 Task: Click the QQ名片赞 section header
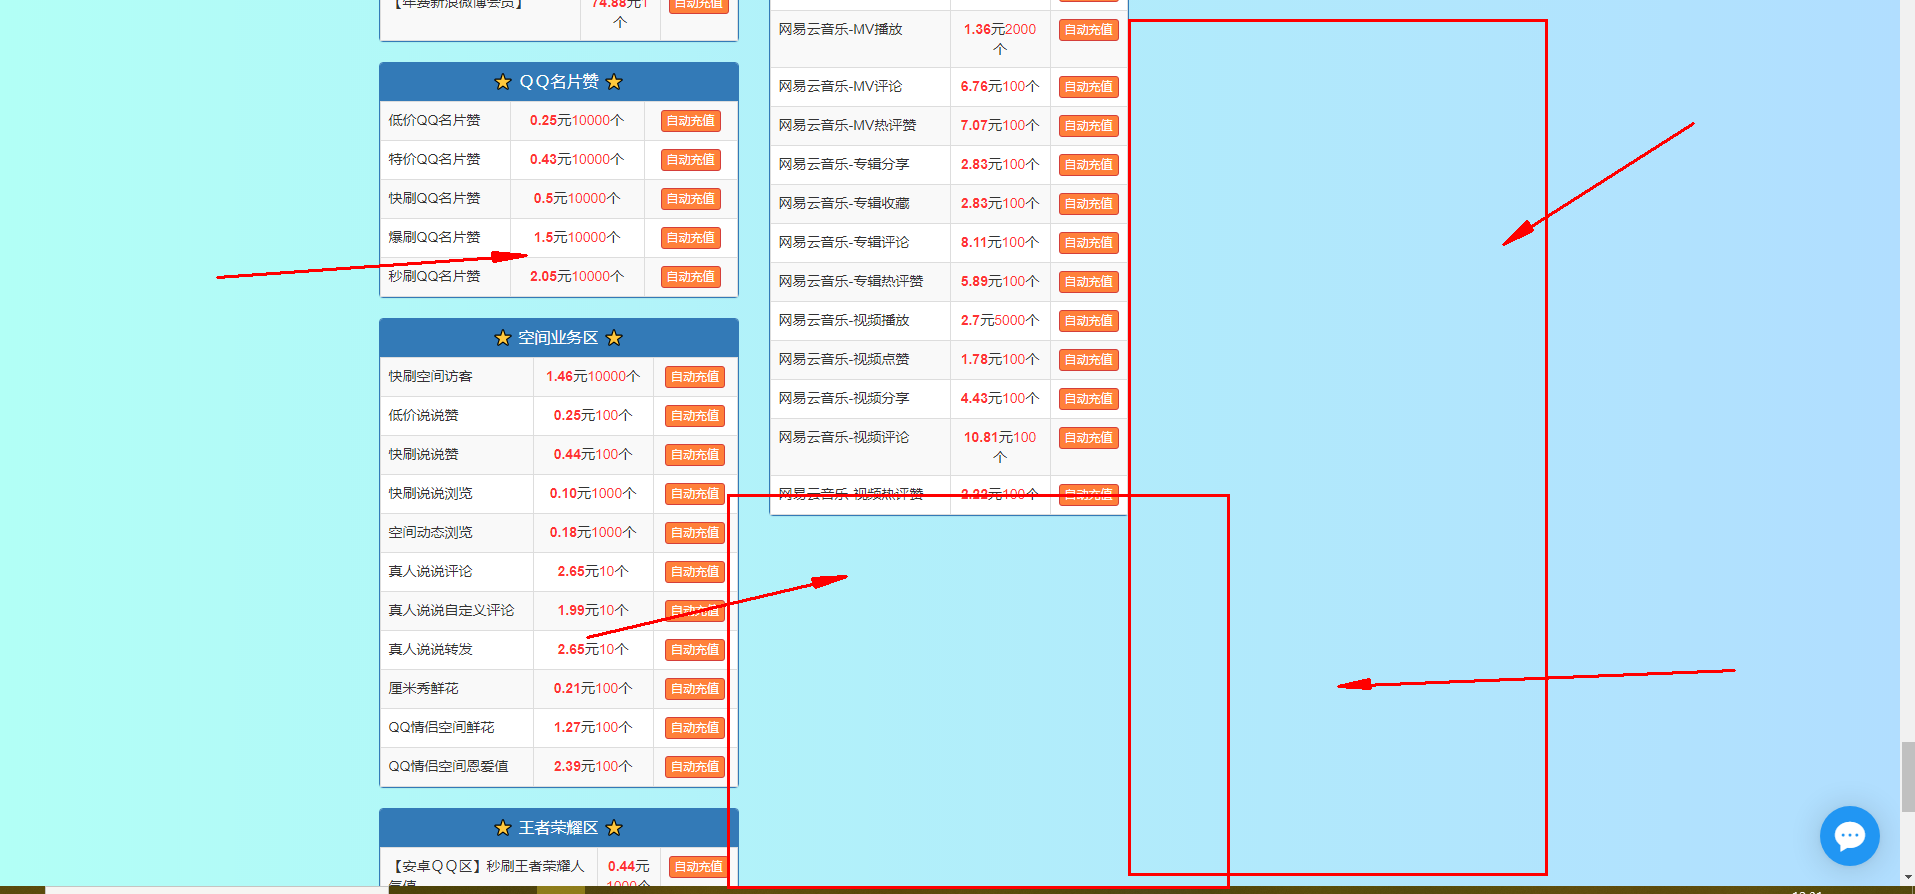[559, 82]
